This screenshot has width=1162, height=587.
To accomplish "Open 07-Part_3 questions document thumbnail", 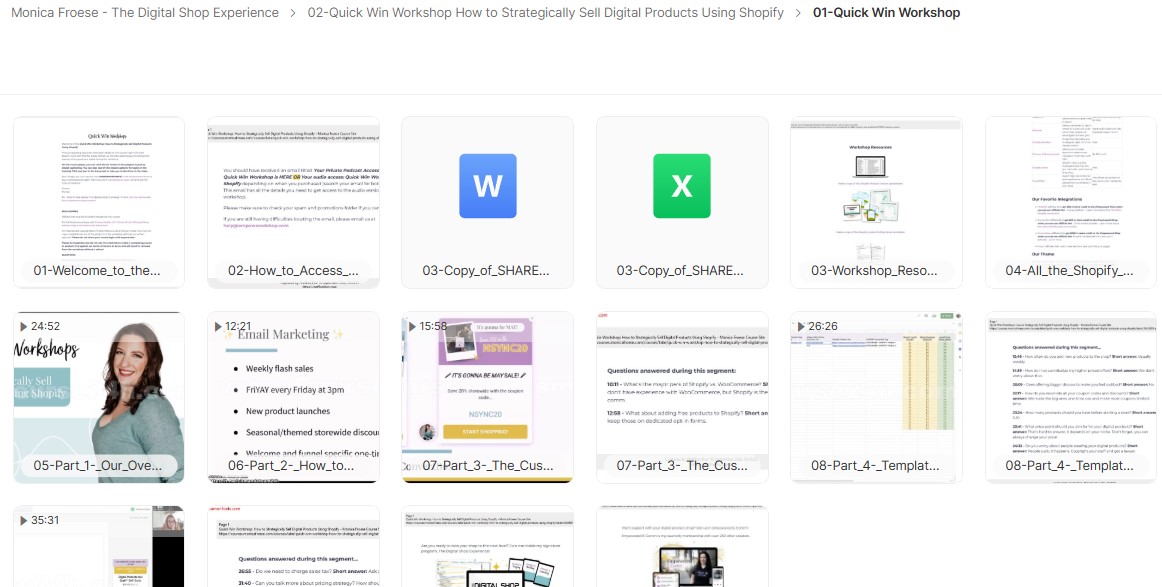I will (682, 397).
